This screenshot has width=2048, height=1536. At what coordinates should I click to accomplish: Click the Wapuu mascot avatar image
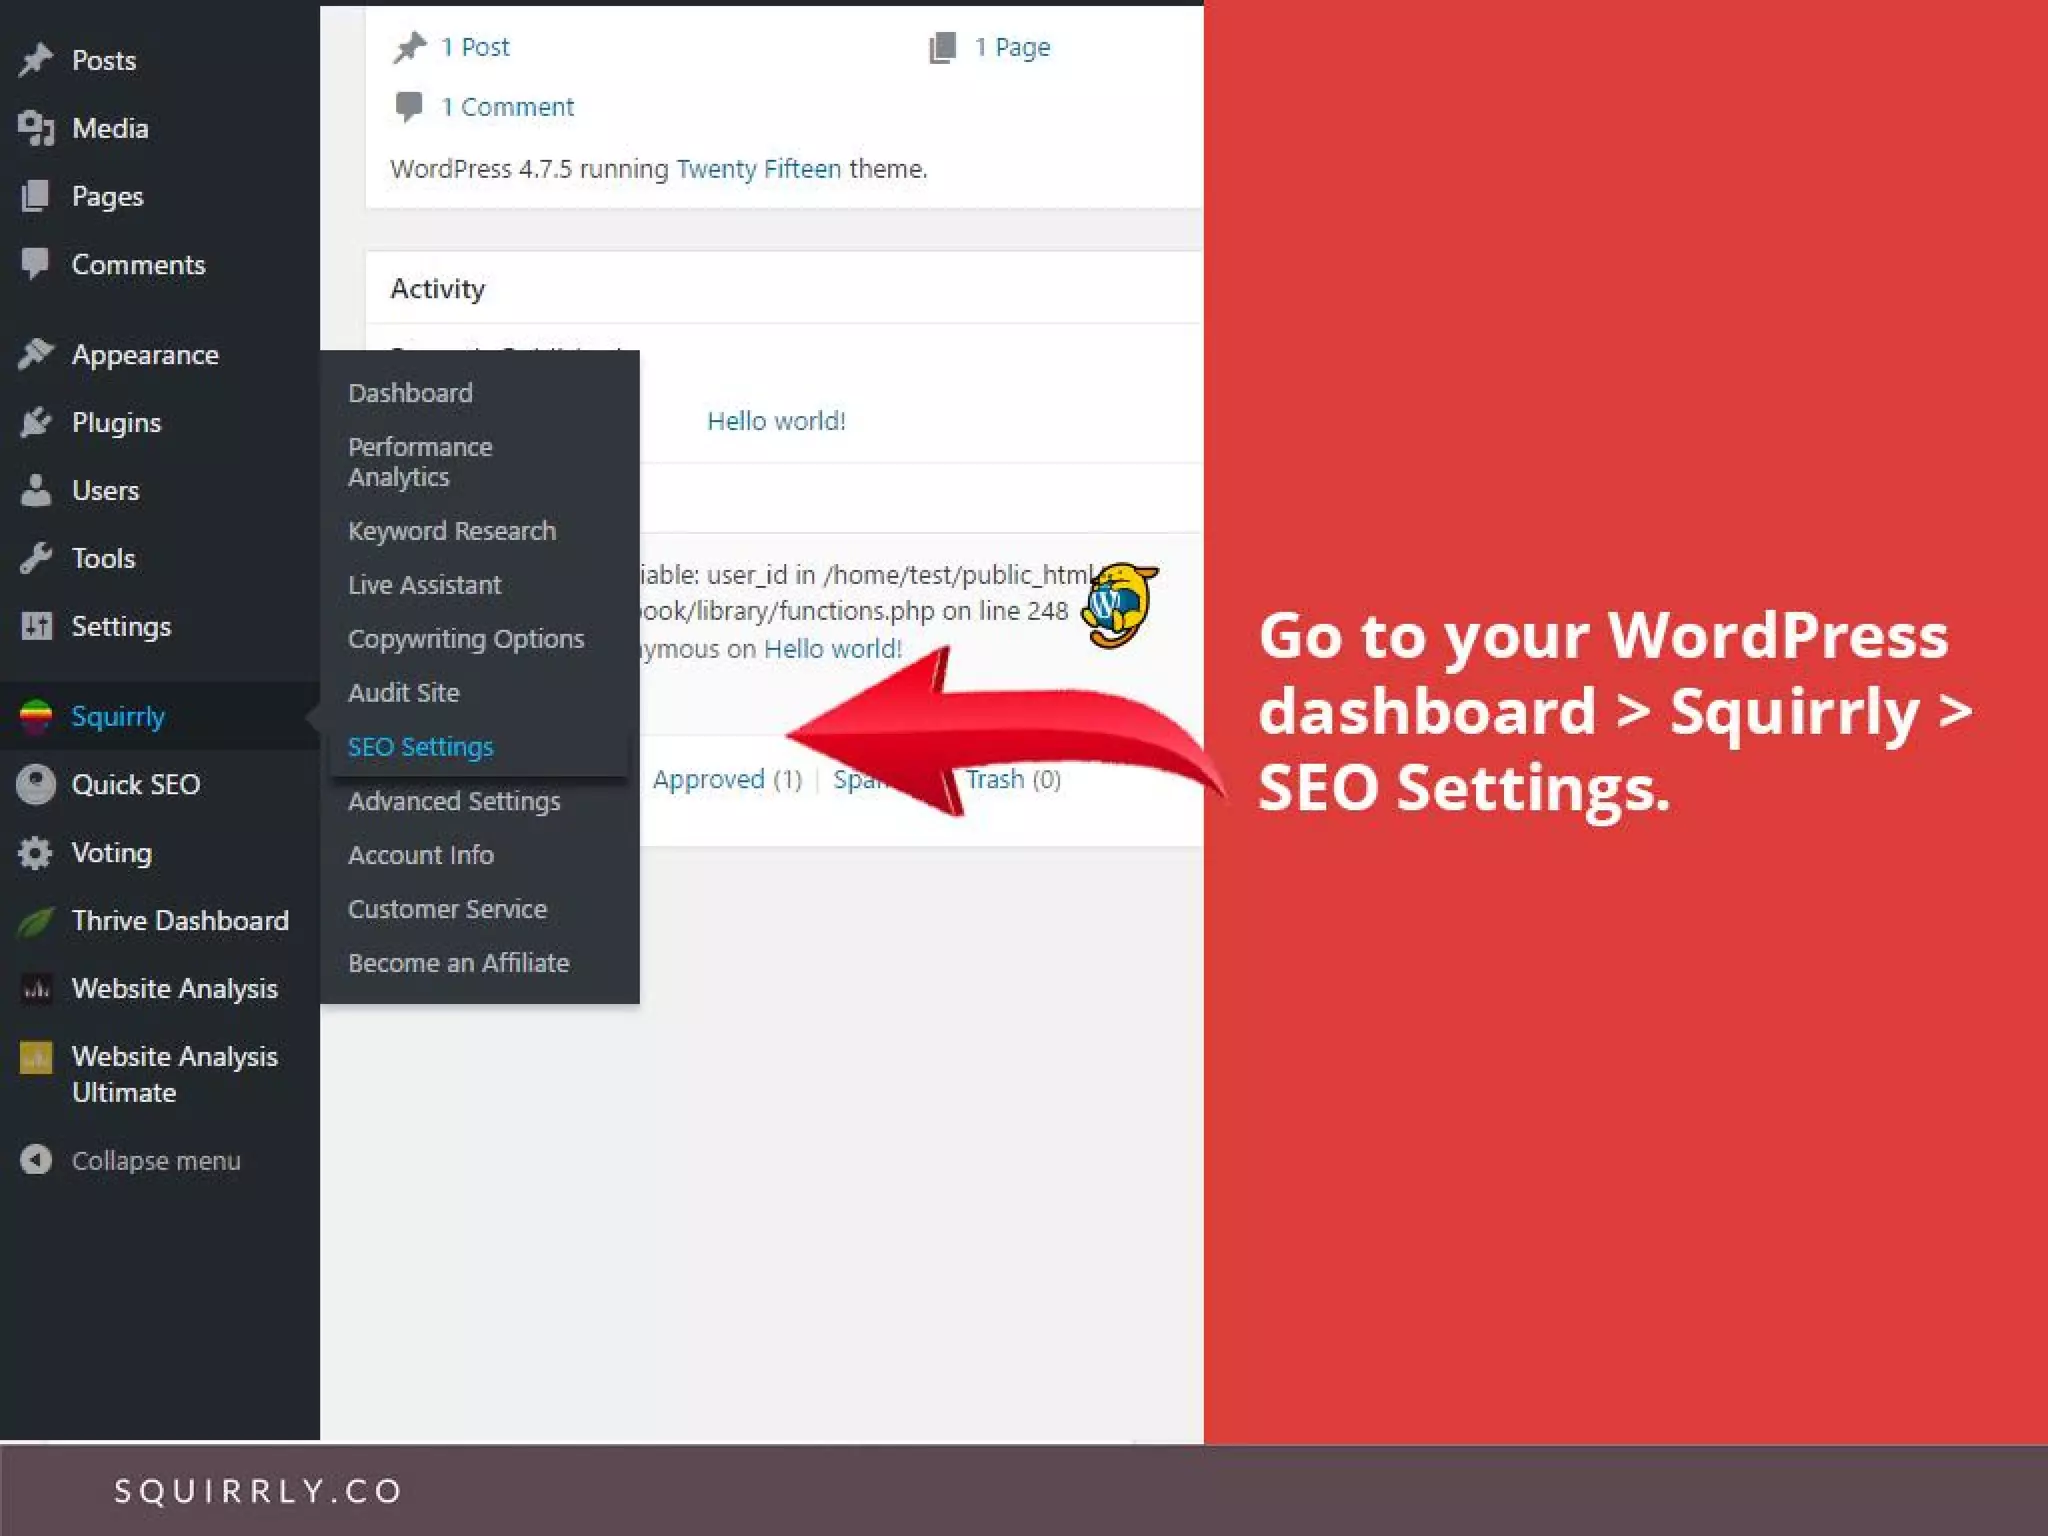click(x=1120, y=604)
